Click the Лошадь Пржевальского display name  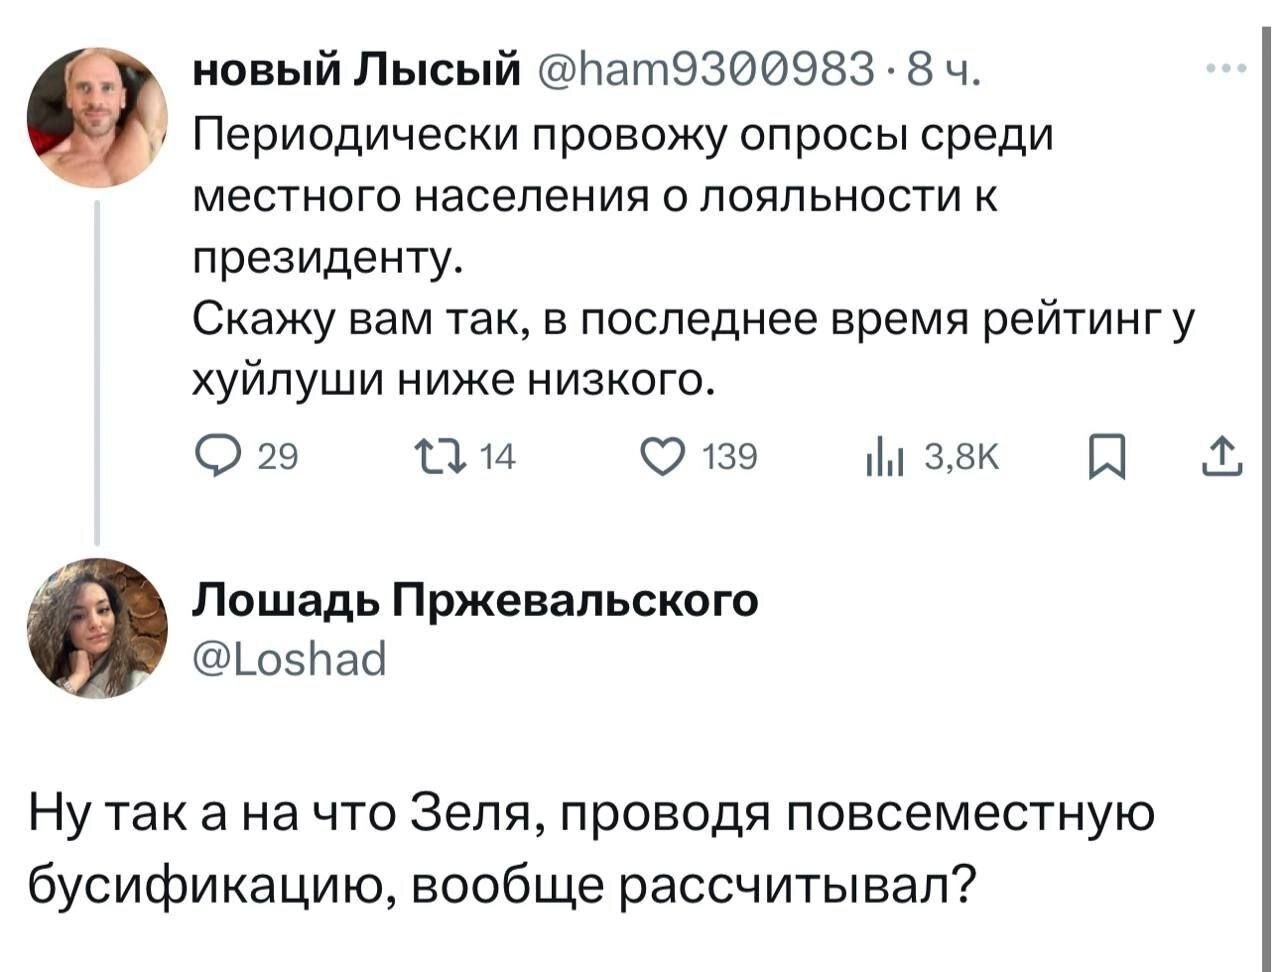click(x=476, y=600)
